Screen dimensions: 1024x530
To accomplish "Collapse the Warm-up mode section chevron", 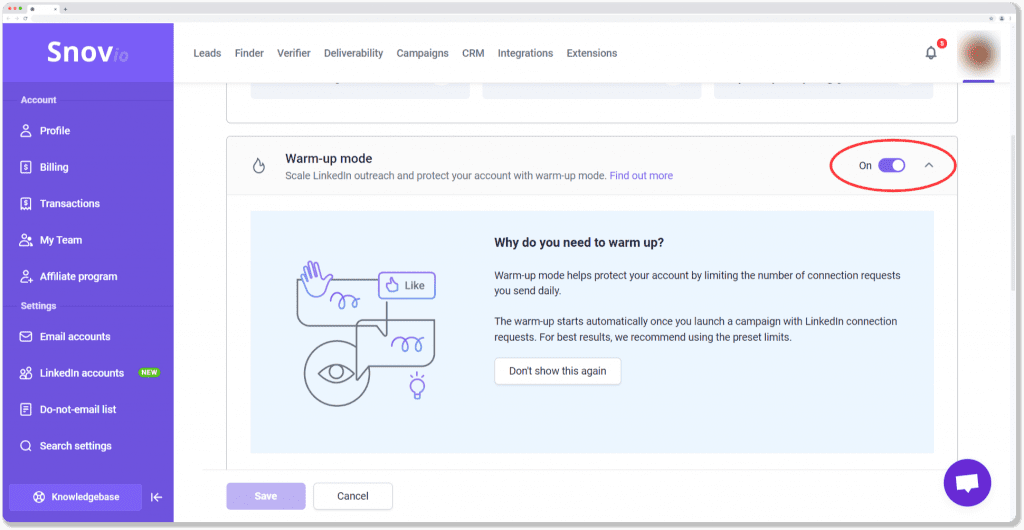I will tap(929, 165).
